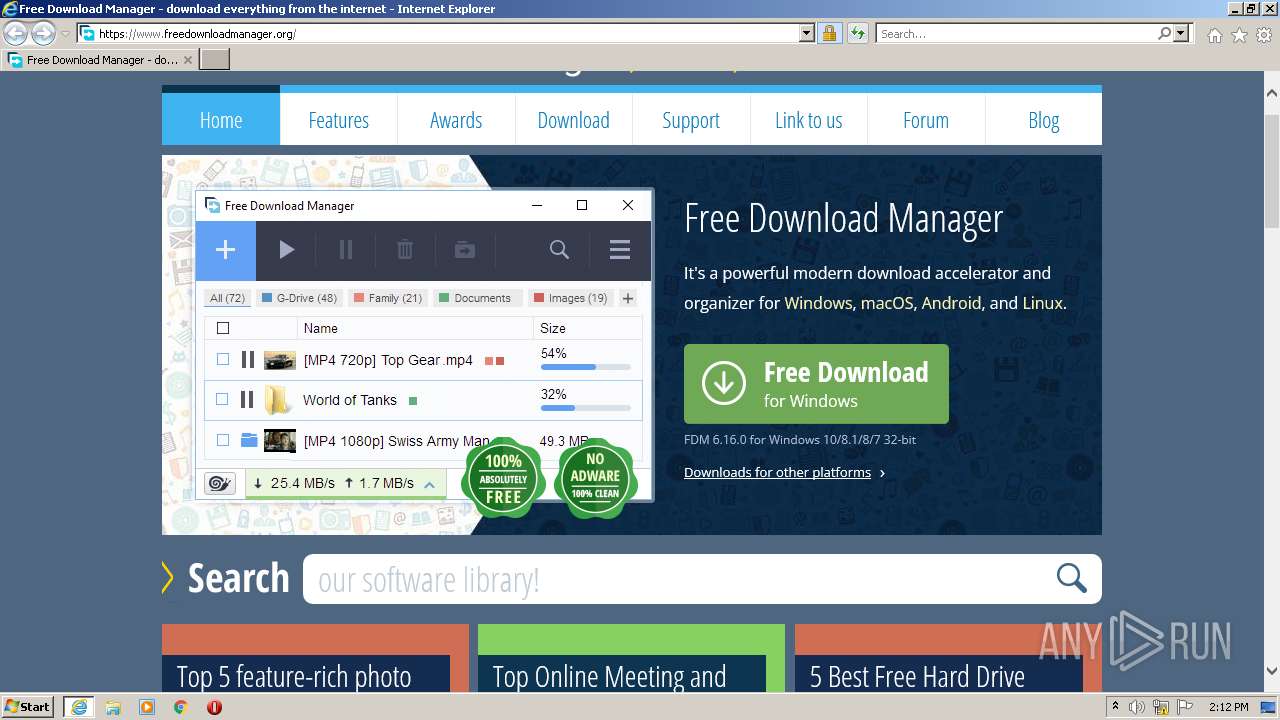Open the Link to us page
This screenshot has width=1280, height=720.
tap(808, 120)
